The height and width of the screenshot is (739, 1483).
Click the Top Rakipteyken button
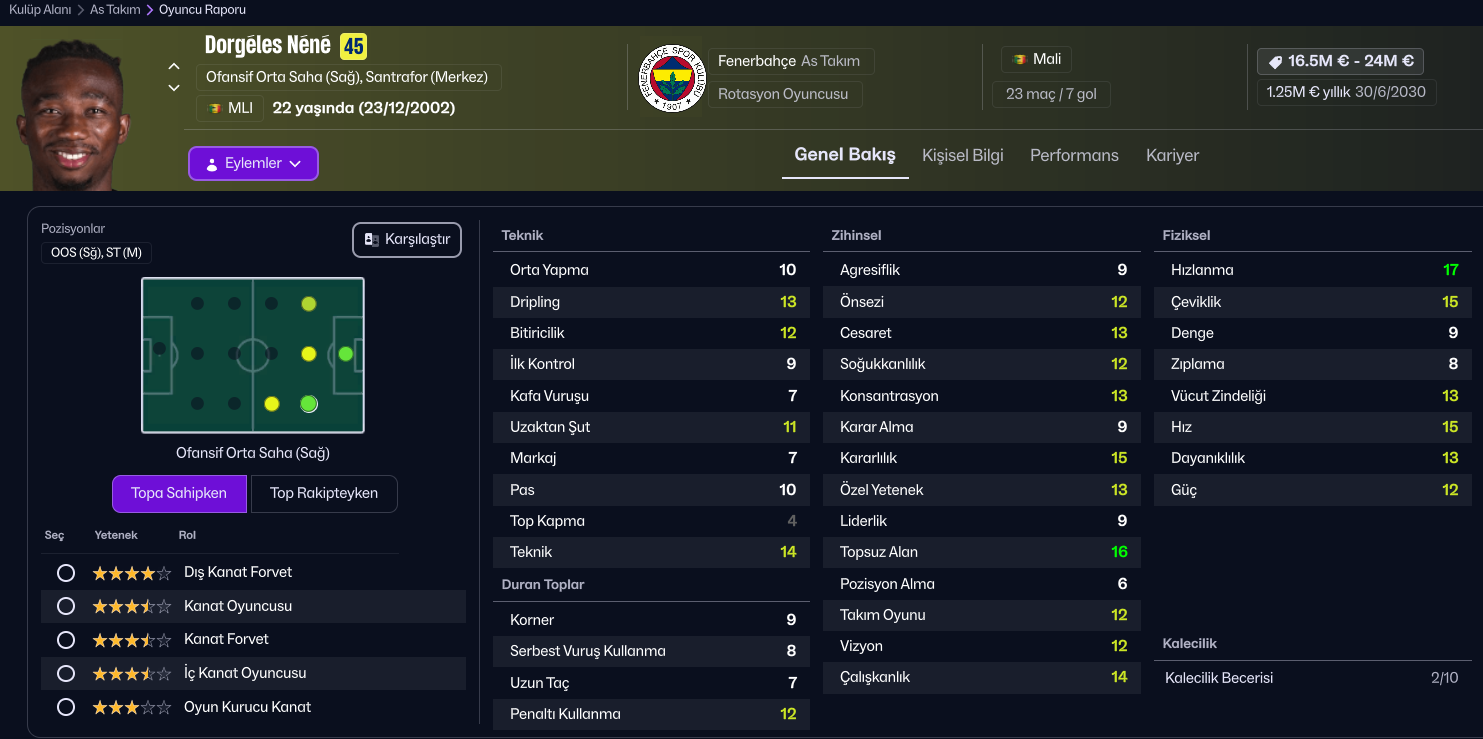(x=324, y=493)
